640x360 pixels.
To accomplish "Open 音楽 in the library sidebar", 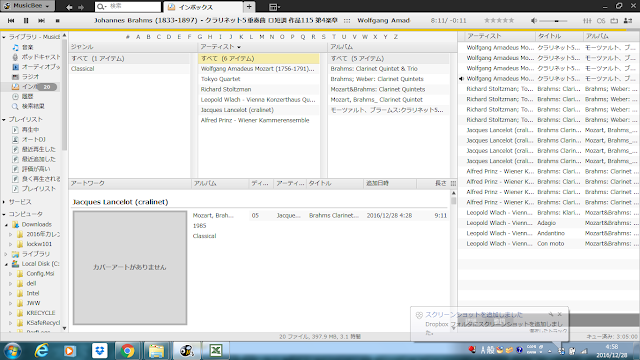I will [27, 47].
